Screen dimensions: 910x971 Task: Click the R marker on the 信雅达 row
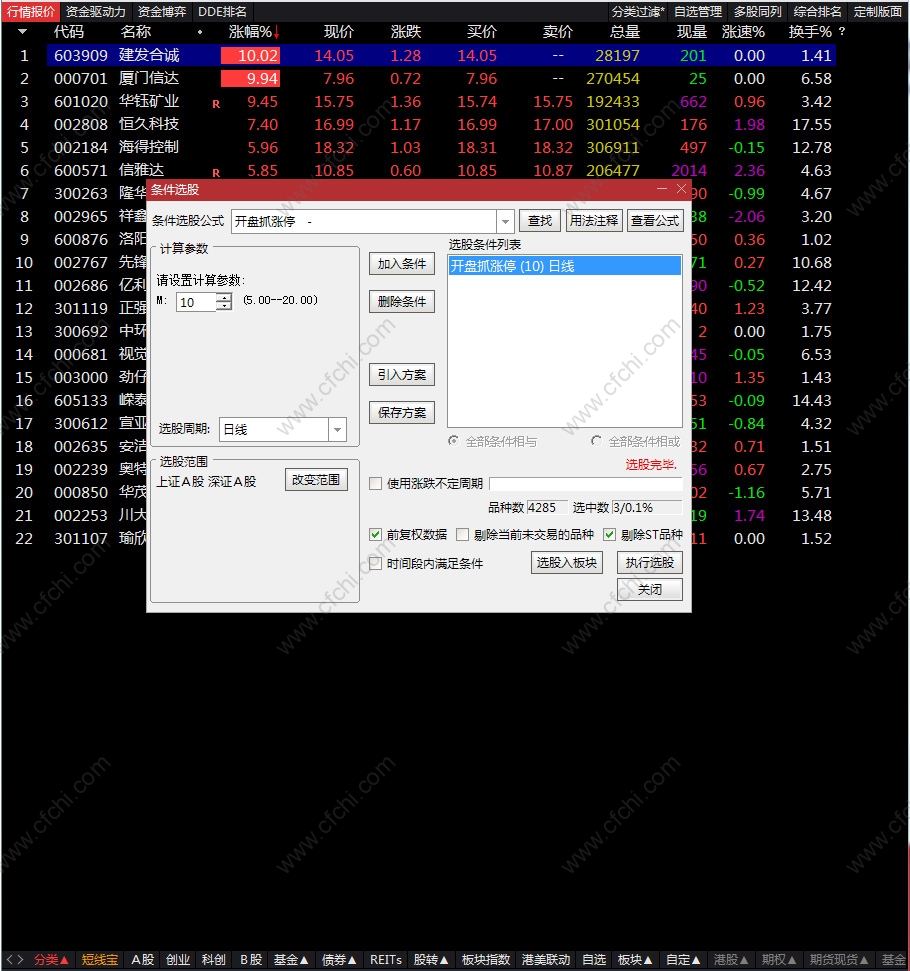[216, 173]
